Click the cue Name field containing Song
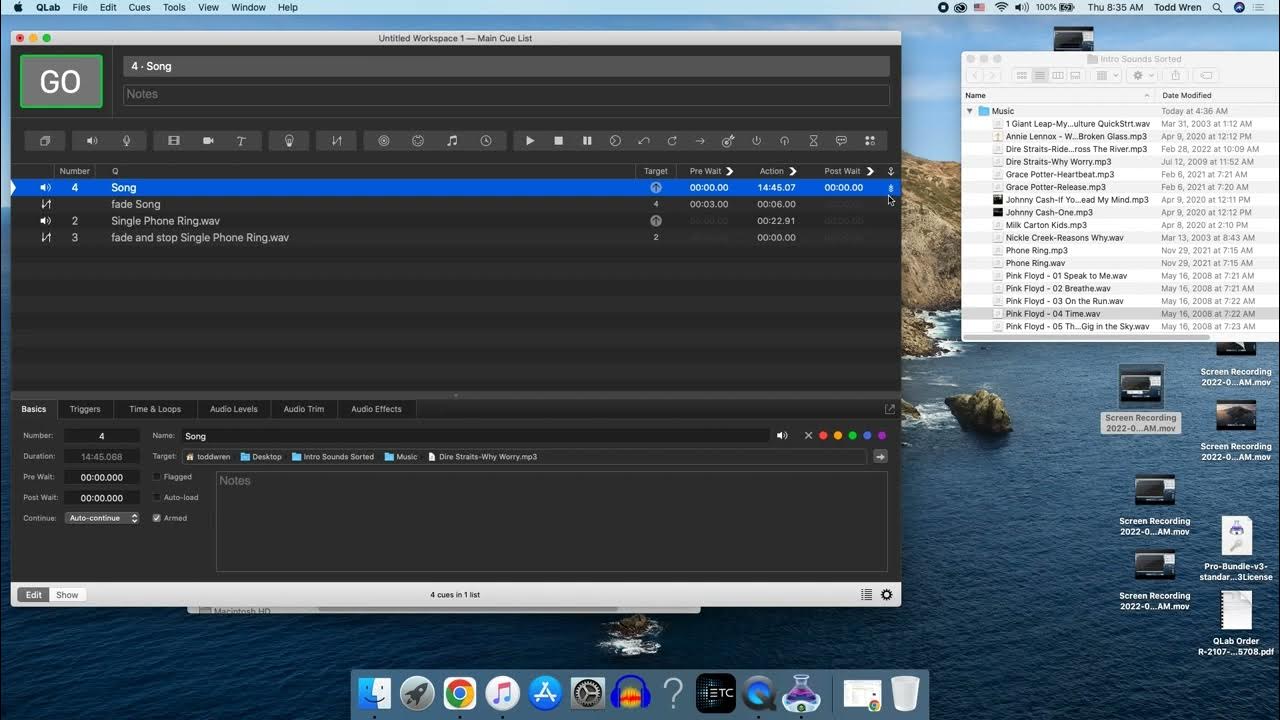This screenshot has height=720, width=1280. (476, 436)
